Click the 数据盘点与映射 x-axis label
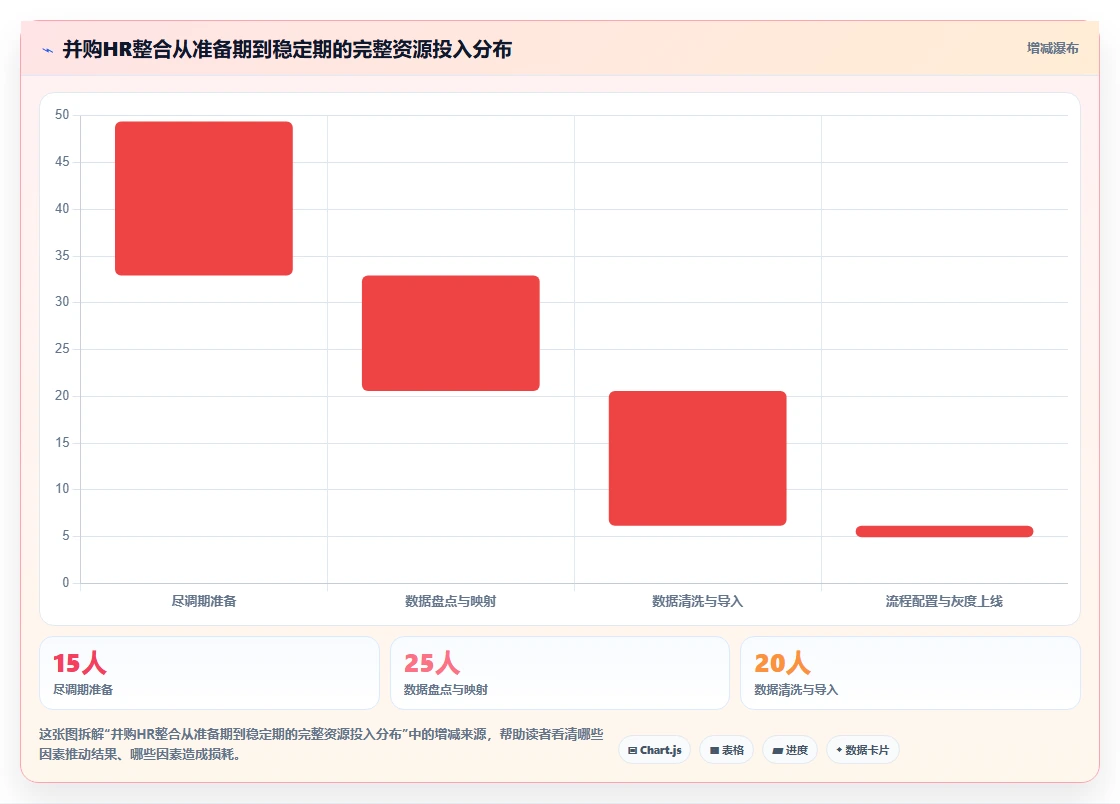 pos(451,601)
